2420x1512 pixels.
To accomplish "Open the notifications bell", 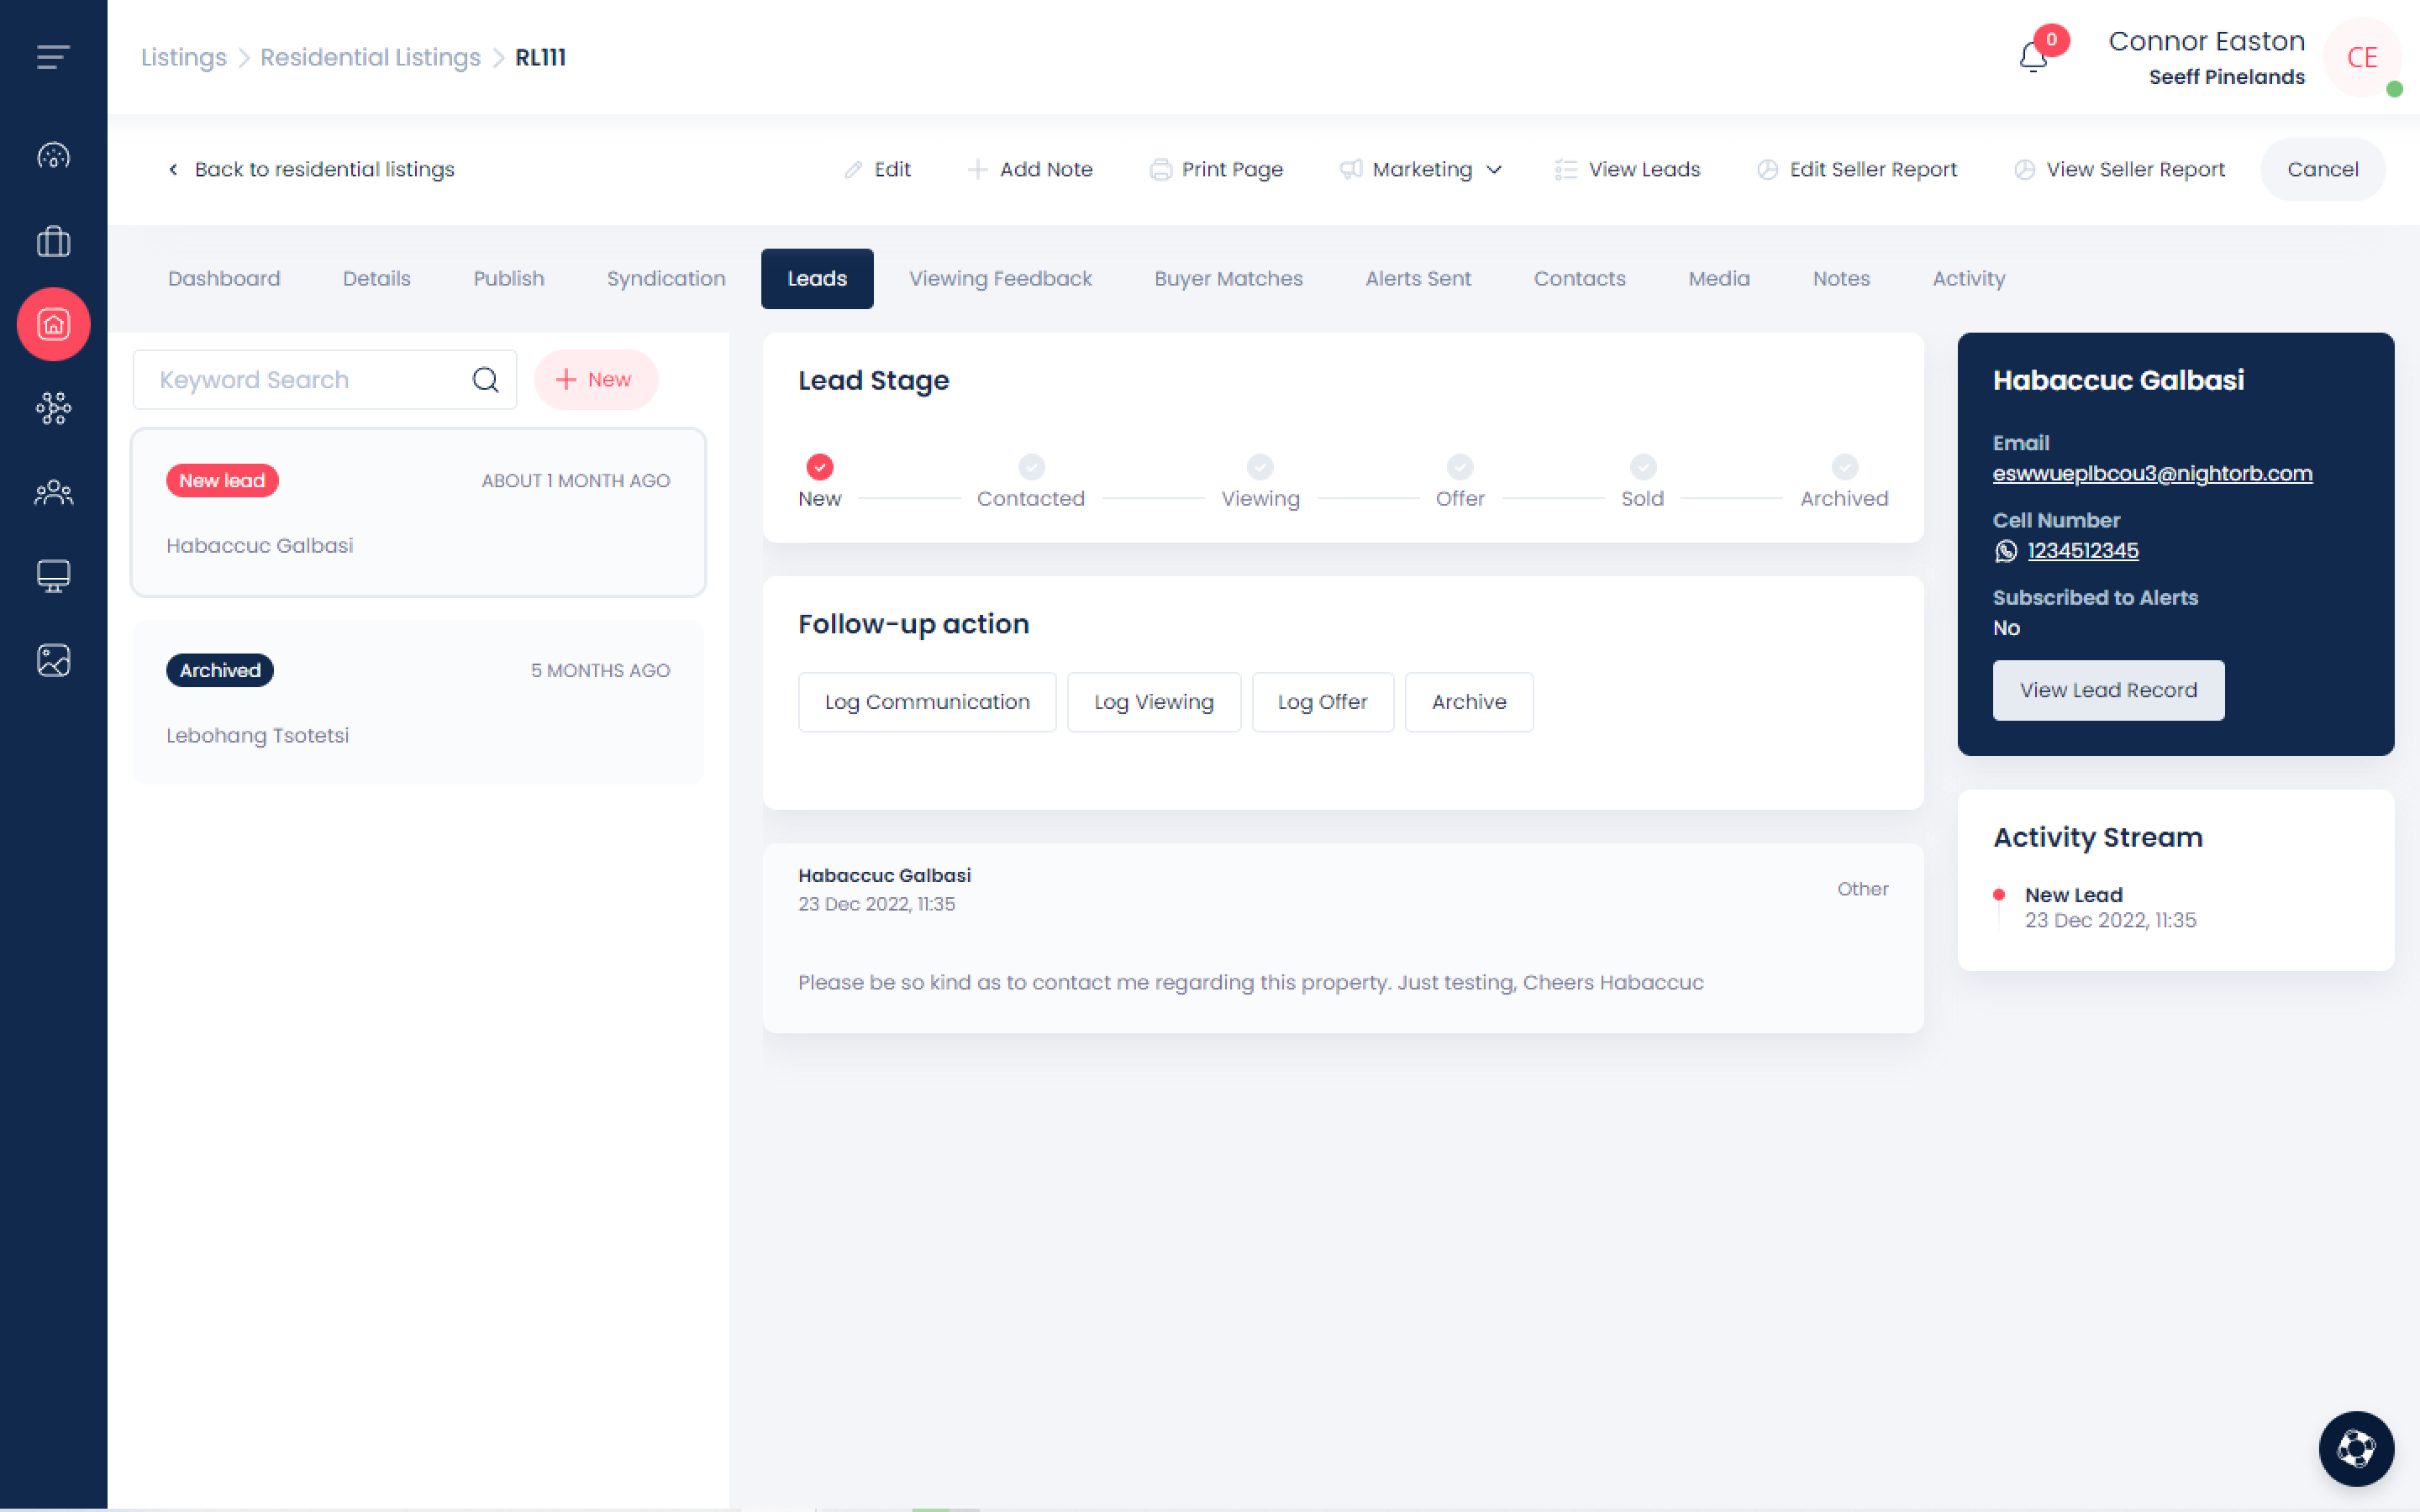I will coord(2033,58).
